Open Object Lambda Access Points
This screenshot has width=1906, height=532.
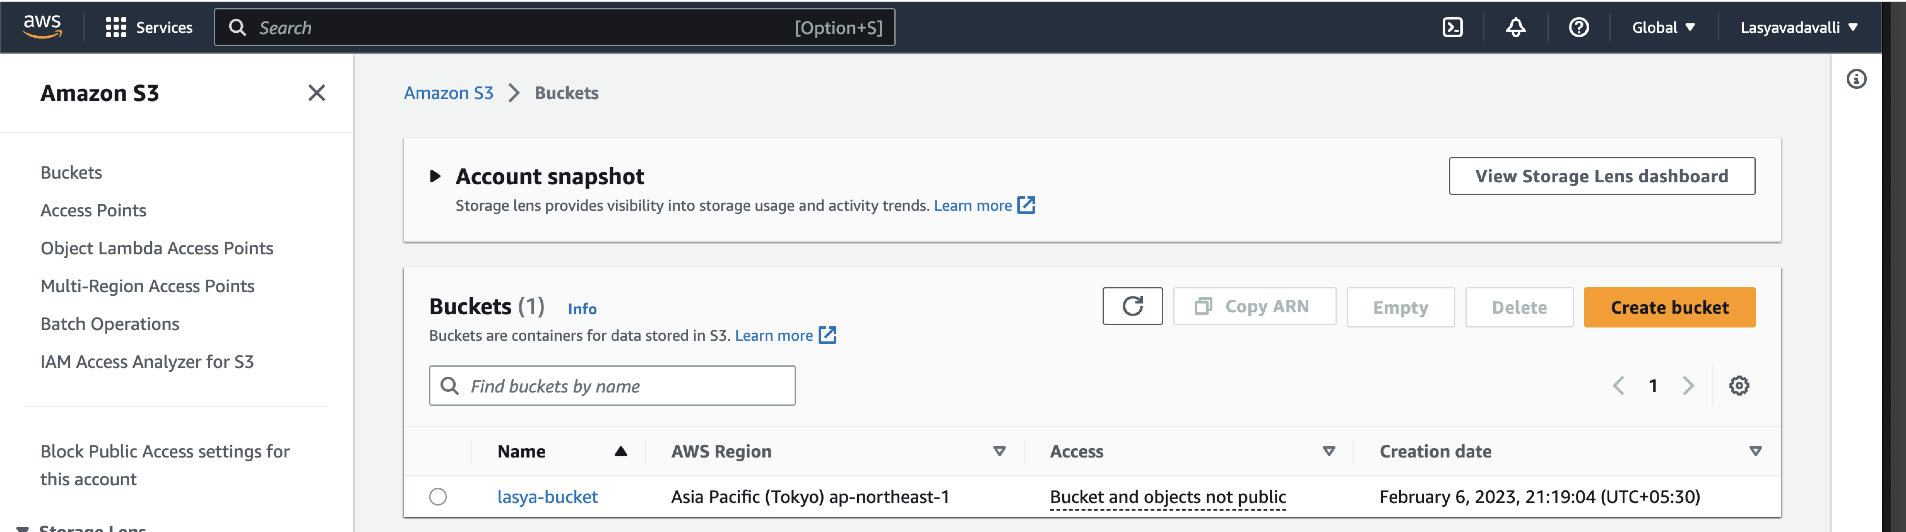point(157,248)
